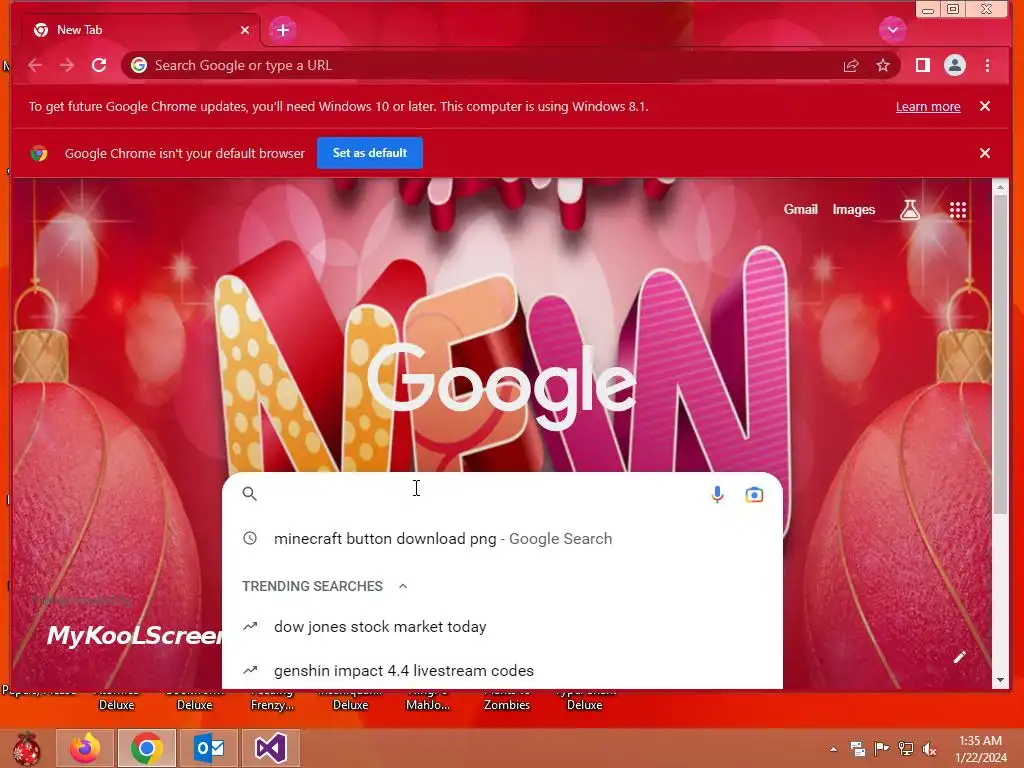Viewport: 1024px width, 768px height.
Task: Click the ornament Start button
Action: [x=26, y=748]
